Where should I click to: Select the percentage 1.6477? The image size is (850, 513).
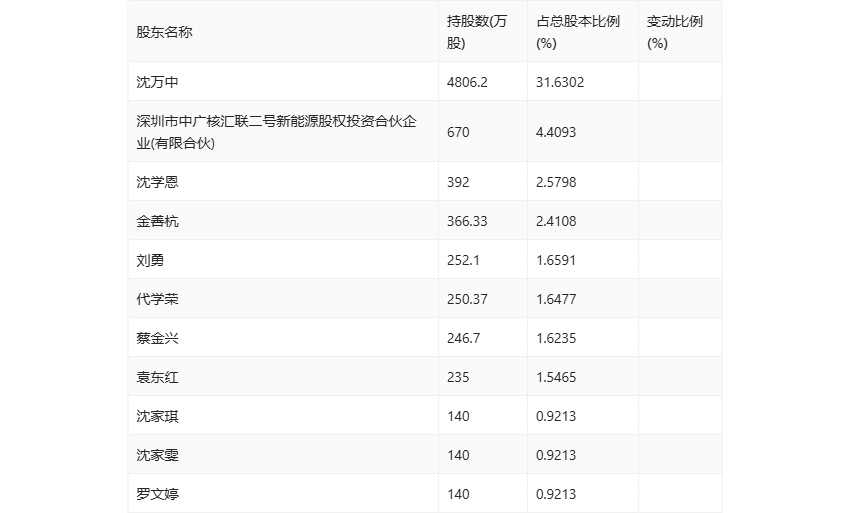pyautogui.click(x=556, y=299)
